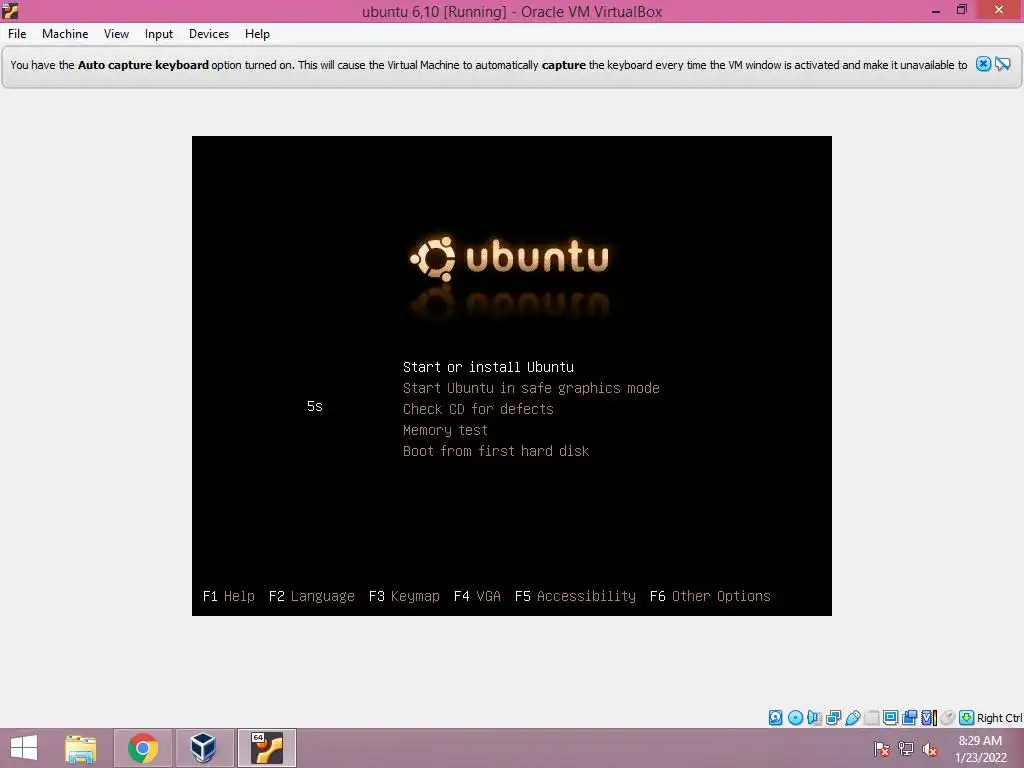Select Start Ubuntu in safe graphics mode

(531, 388)
